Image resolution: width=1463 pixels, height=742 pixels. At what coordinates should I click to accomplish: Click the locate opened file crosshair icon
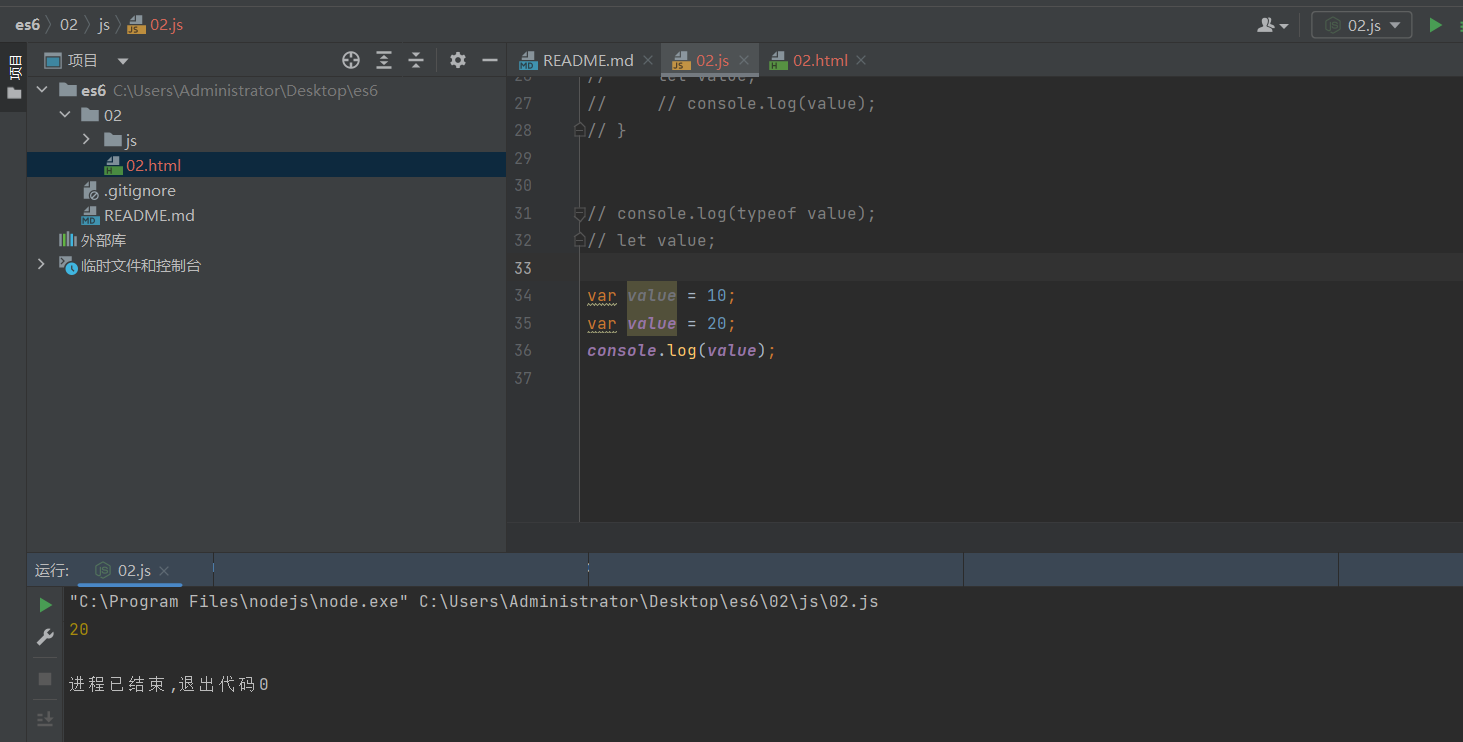pos(351,60)
